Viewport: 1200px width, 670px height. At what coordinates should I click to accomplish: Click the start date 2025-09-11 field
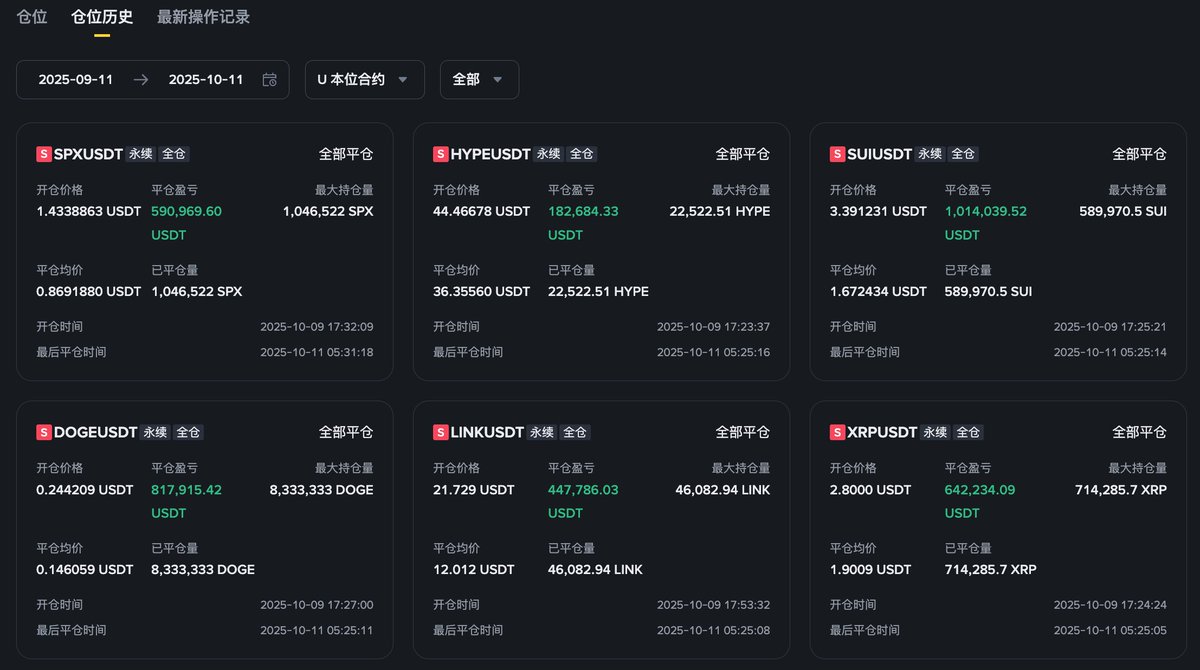click(x=76, y=80)
